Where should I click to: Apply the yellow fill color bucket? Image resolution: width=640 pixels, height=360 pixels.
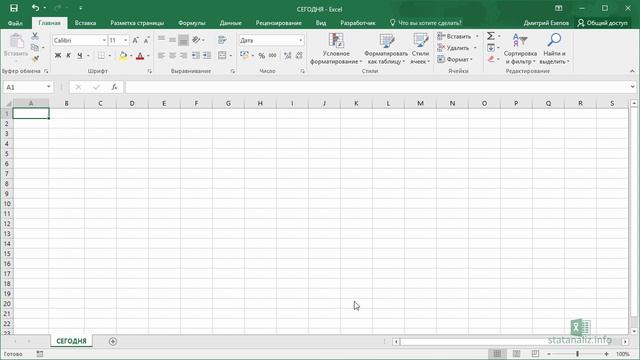(123, 56)
